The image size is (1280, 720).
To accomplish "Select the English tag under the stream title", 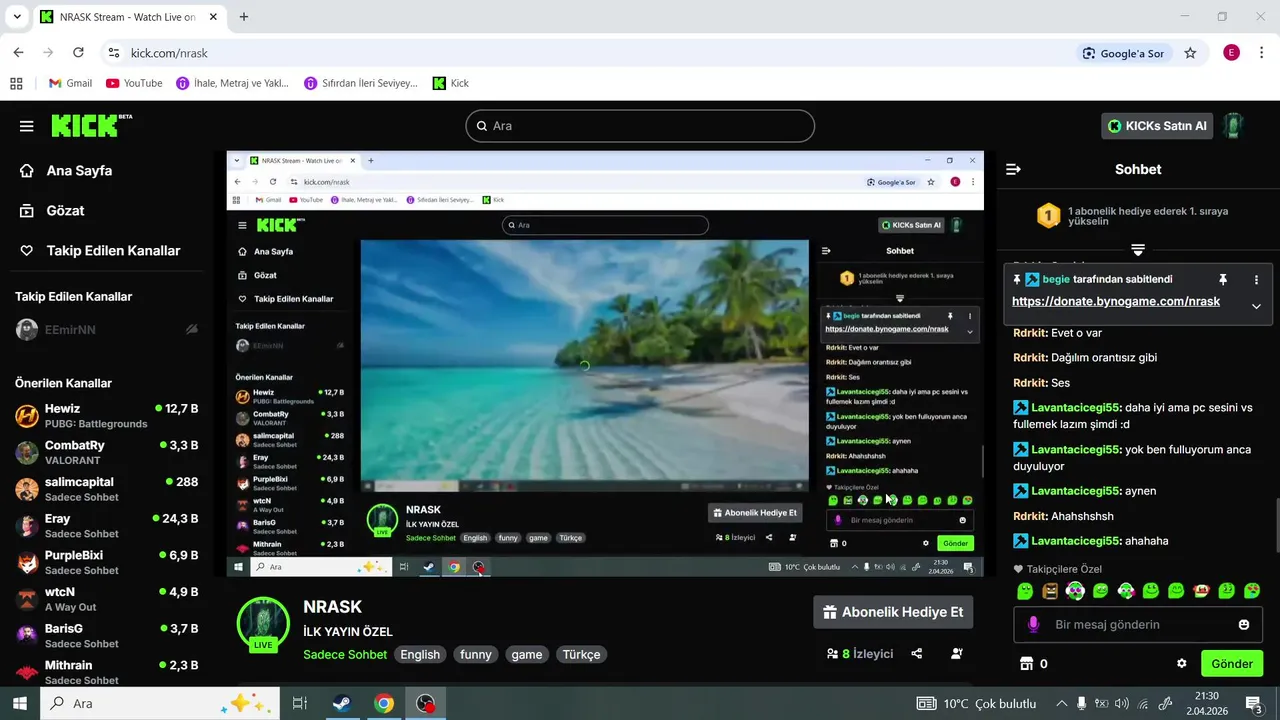I will click(x=420, y=655).
